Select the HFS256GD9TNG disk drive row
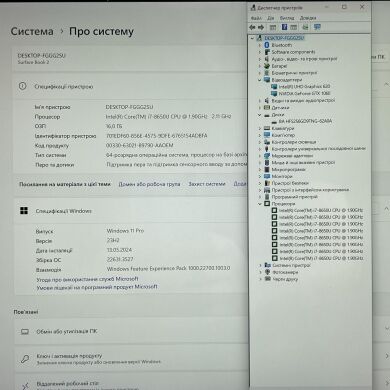The image size is (390, 390). pyautogui.click(x=305, y=121)
